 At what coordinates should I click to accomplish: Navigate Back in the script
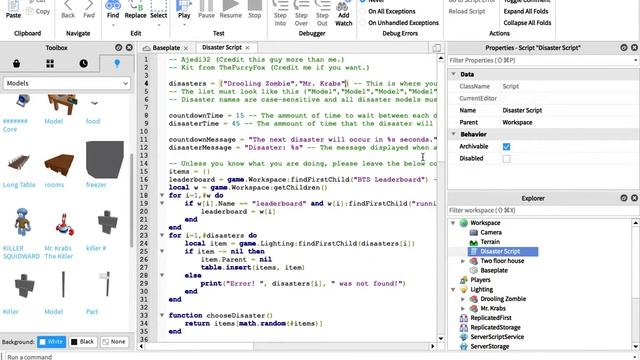coord(68,10)
